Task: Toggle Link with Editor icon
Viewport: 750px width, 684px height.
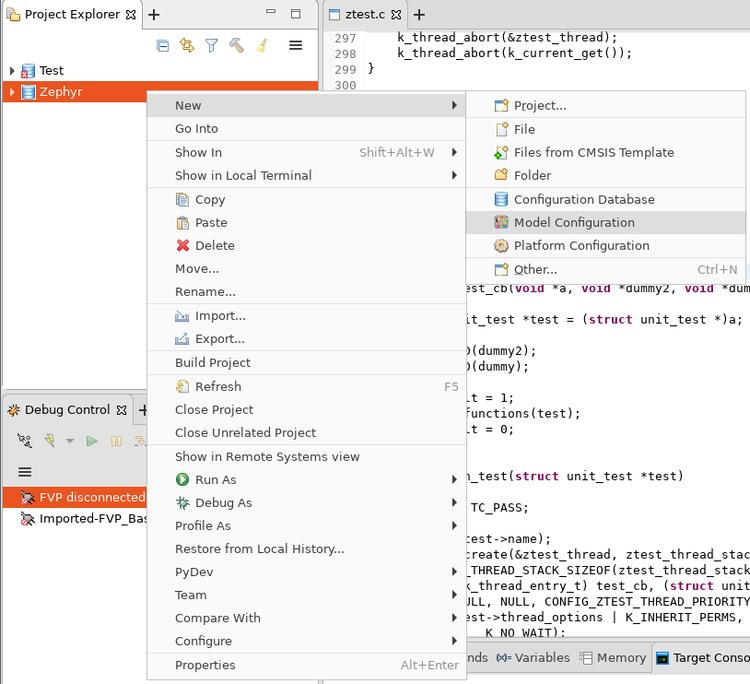Action: point(187,45)
